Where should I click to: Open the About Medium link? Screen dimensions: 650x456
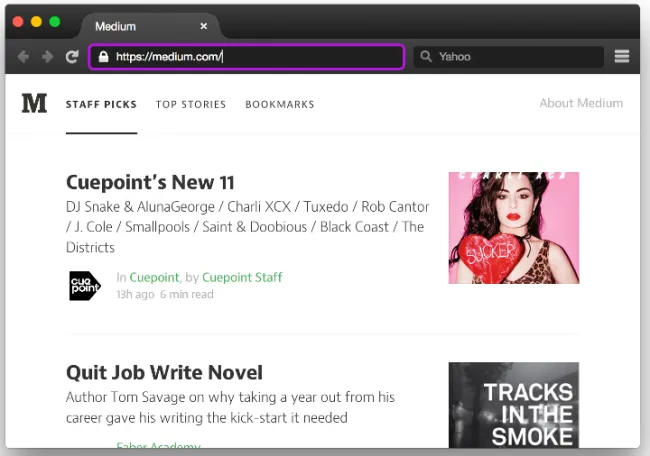click(x=581, y=103)
